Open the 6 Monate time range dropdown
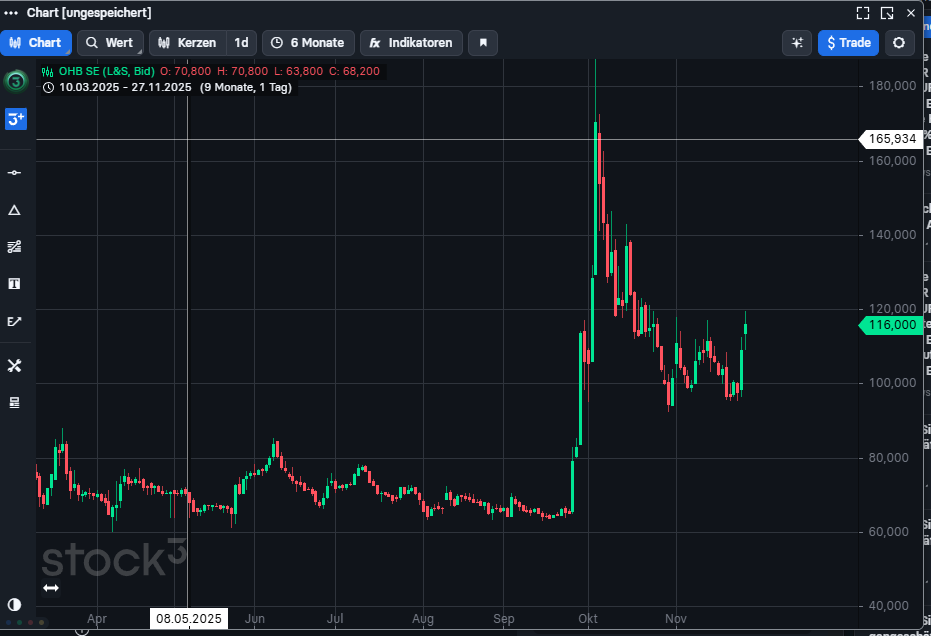The width and height of the screenshot is (931, 636). [307, 43]
